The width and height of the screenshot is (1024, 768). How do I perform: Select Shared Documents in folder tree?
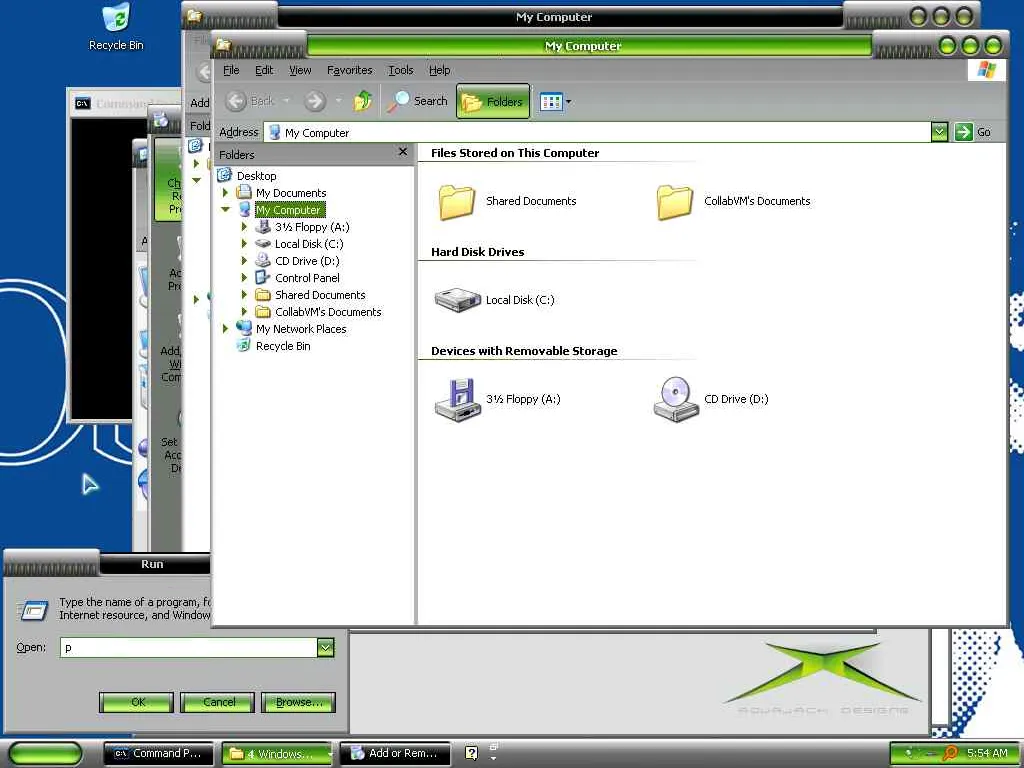click(x=320, y=295)
